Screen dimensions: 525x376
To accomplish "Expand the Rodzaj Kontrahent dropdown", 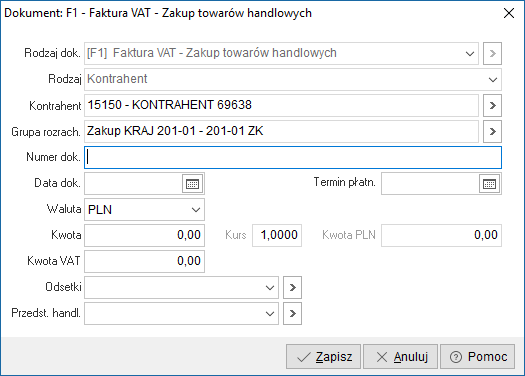I will (x=493, y=80).
